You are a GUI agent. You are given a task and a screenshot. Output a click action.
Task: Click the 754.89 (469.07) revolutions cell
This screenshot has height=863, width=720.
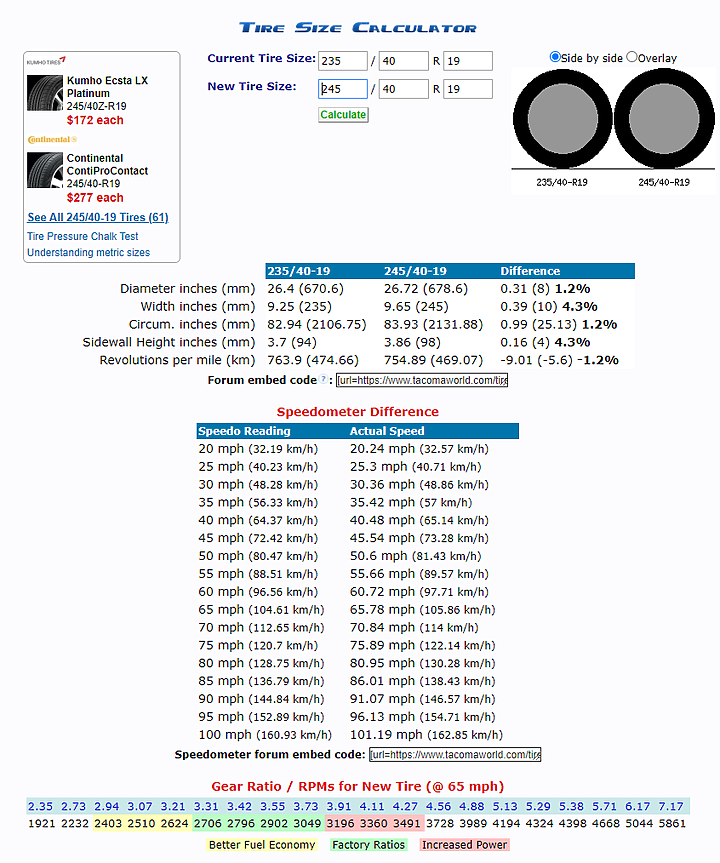[x=433, y=360]
